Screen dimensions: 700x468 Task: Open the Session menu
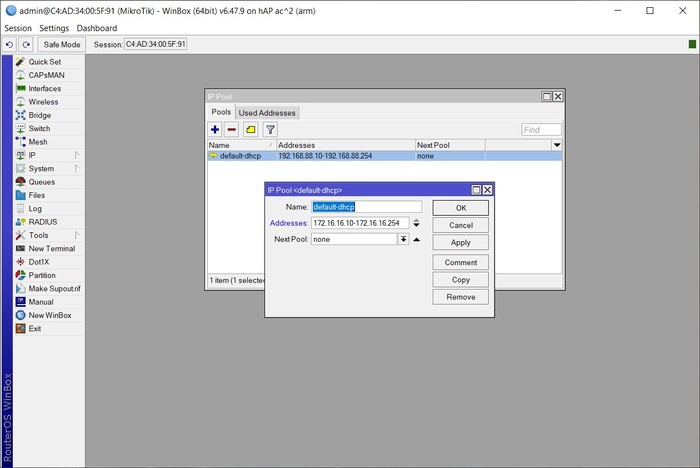click(x=18, y=28)
